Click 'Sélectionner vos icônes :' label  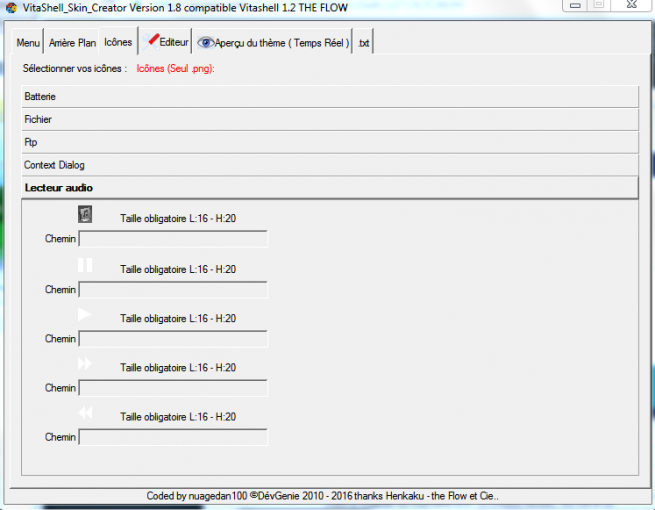pos(75,69)
